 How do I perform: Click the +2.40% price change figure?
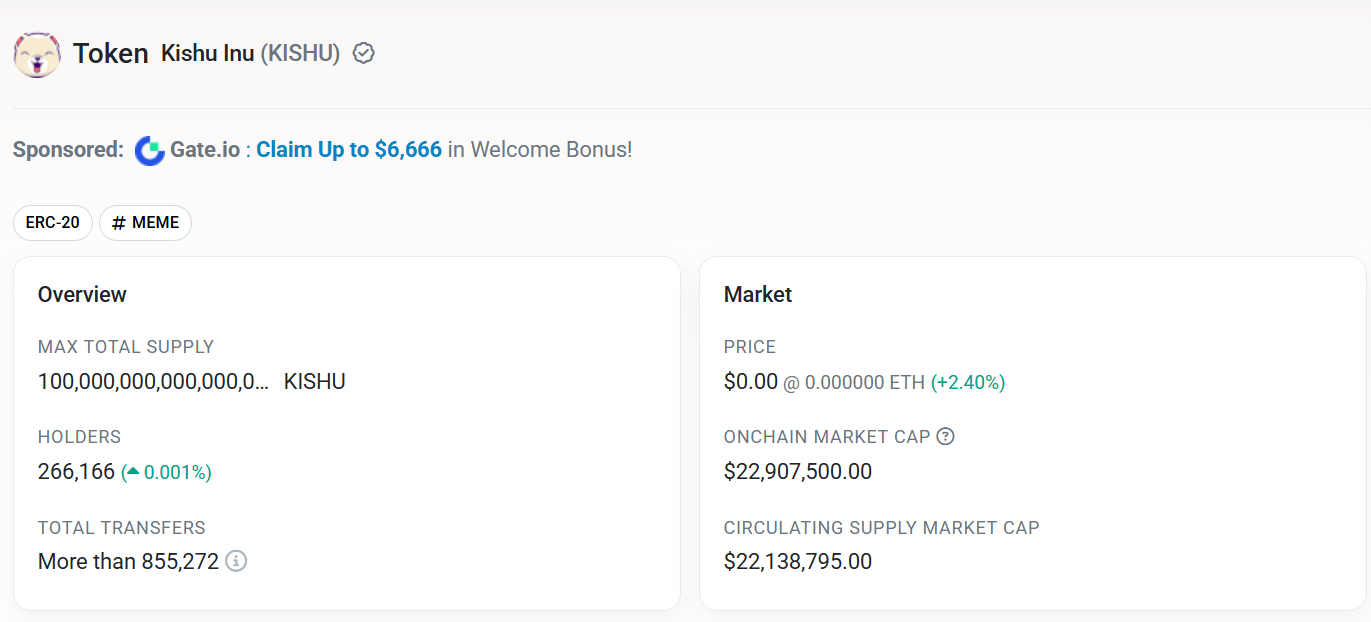[x=968, y=382]
